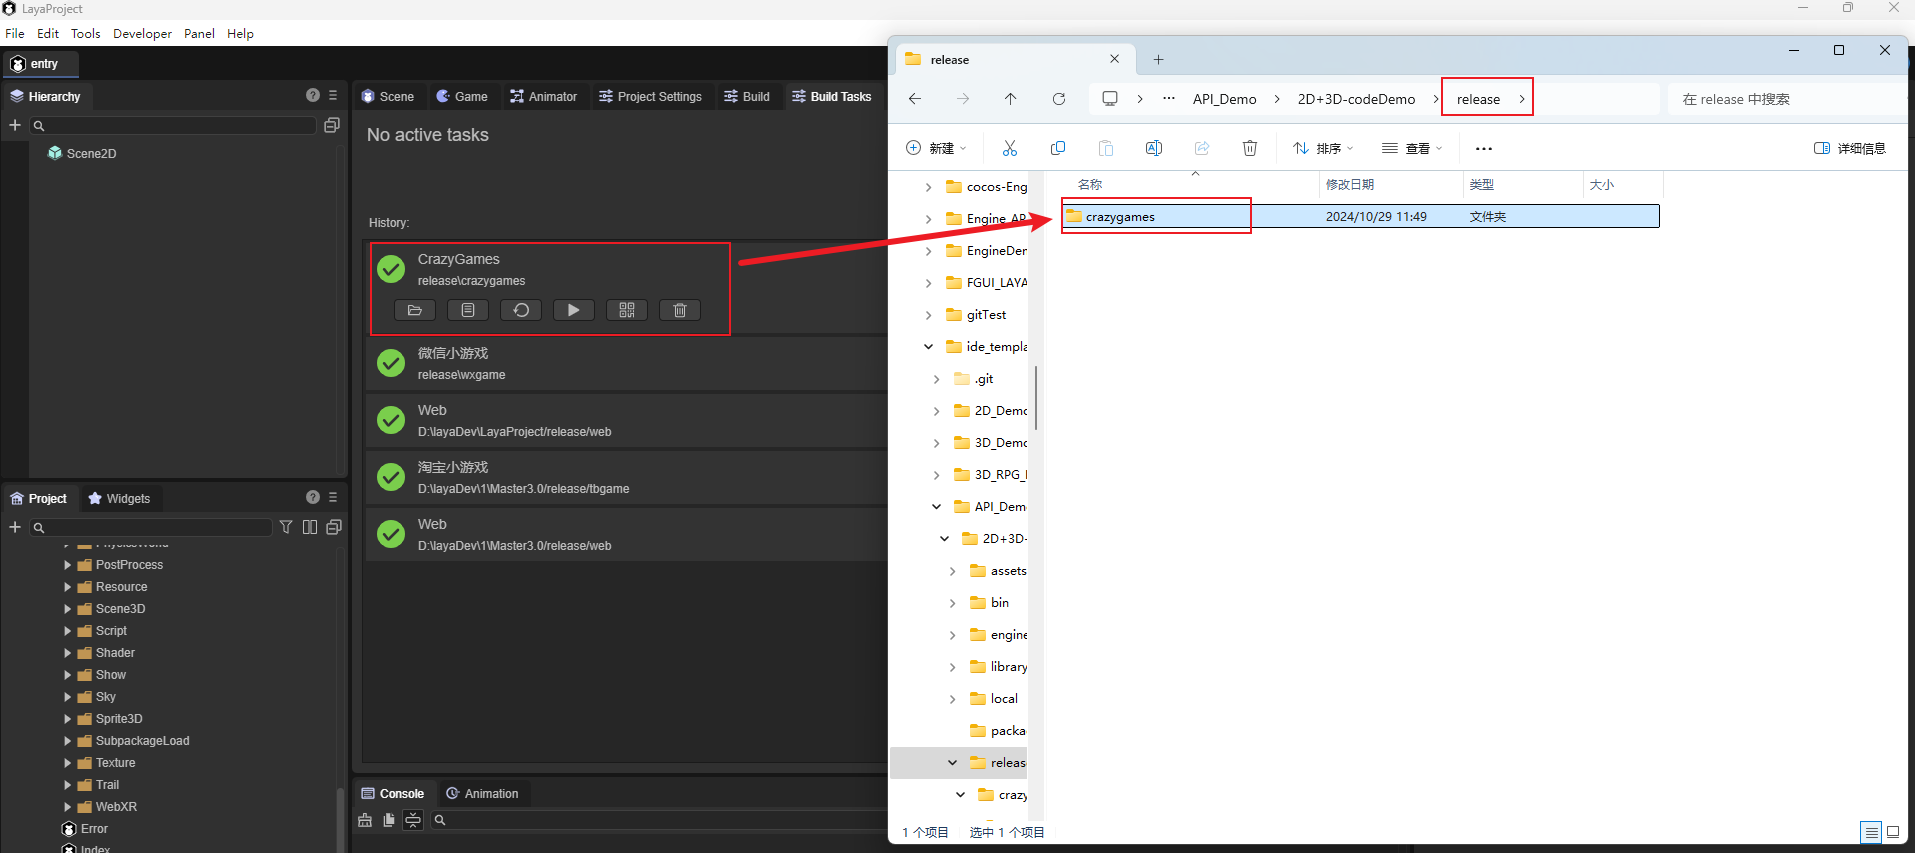The width and height of the screenshot is (1915, 853).
Task: Click the filter icon in Project panel
Action: [x=286, y=527]
